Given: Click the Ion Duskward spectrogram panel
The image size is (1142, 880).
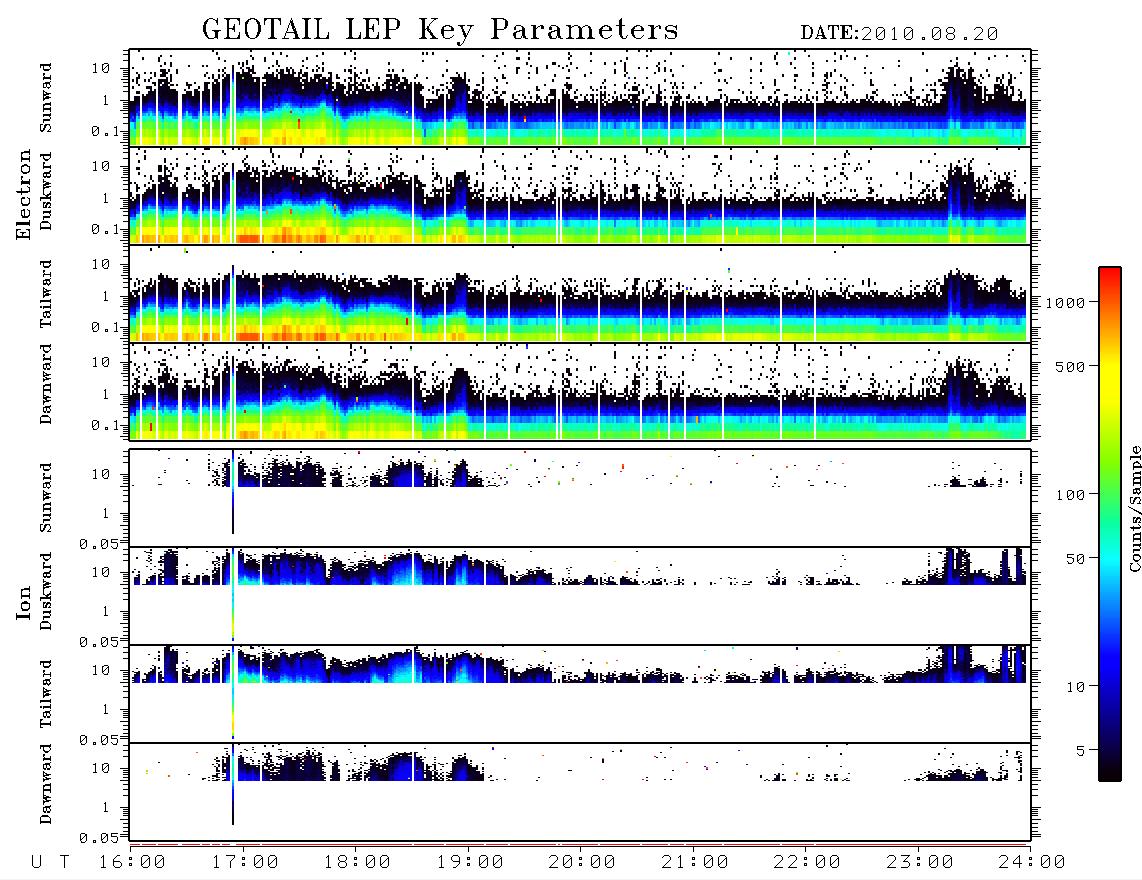Looking at the screenshot, I should point(580,595).
